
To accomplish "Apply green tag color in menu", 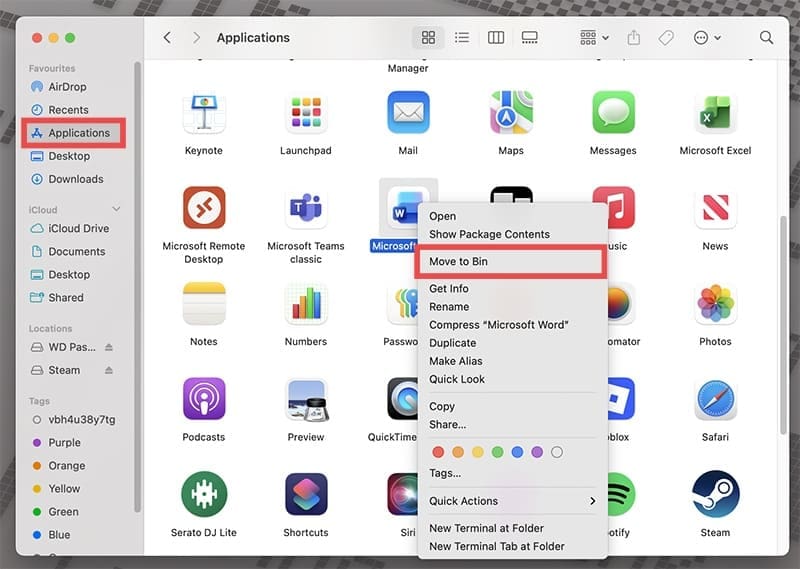I will click(497, 452).
